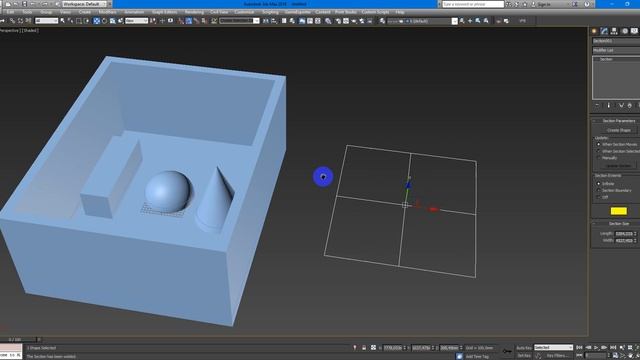
Task: Select the Manually update radio button
Action: click(x=599, y=158)
